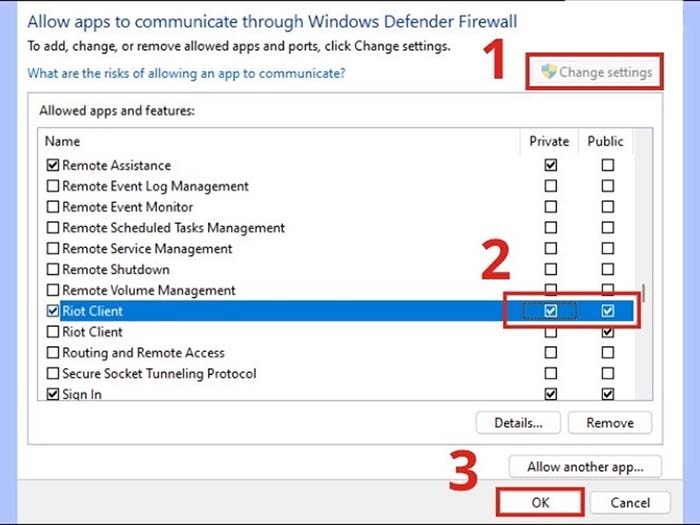Tick Public for Remote Service Management
Viewport: 700px width, 525px height.
pyautogui.click(x=608, y=248)
